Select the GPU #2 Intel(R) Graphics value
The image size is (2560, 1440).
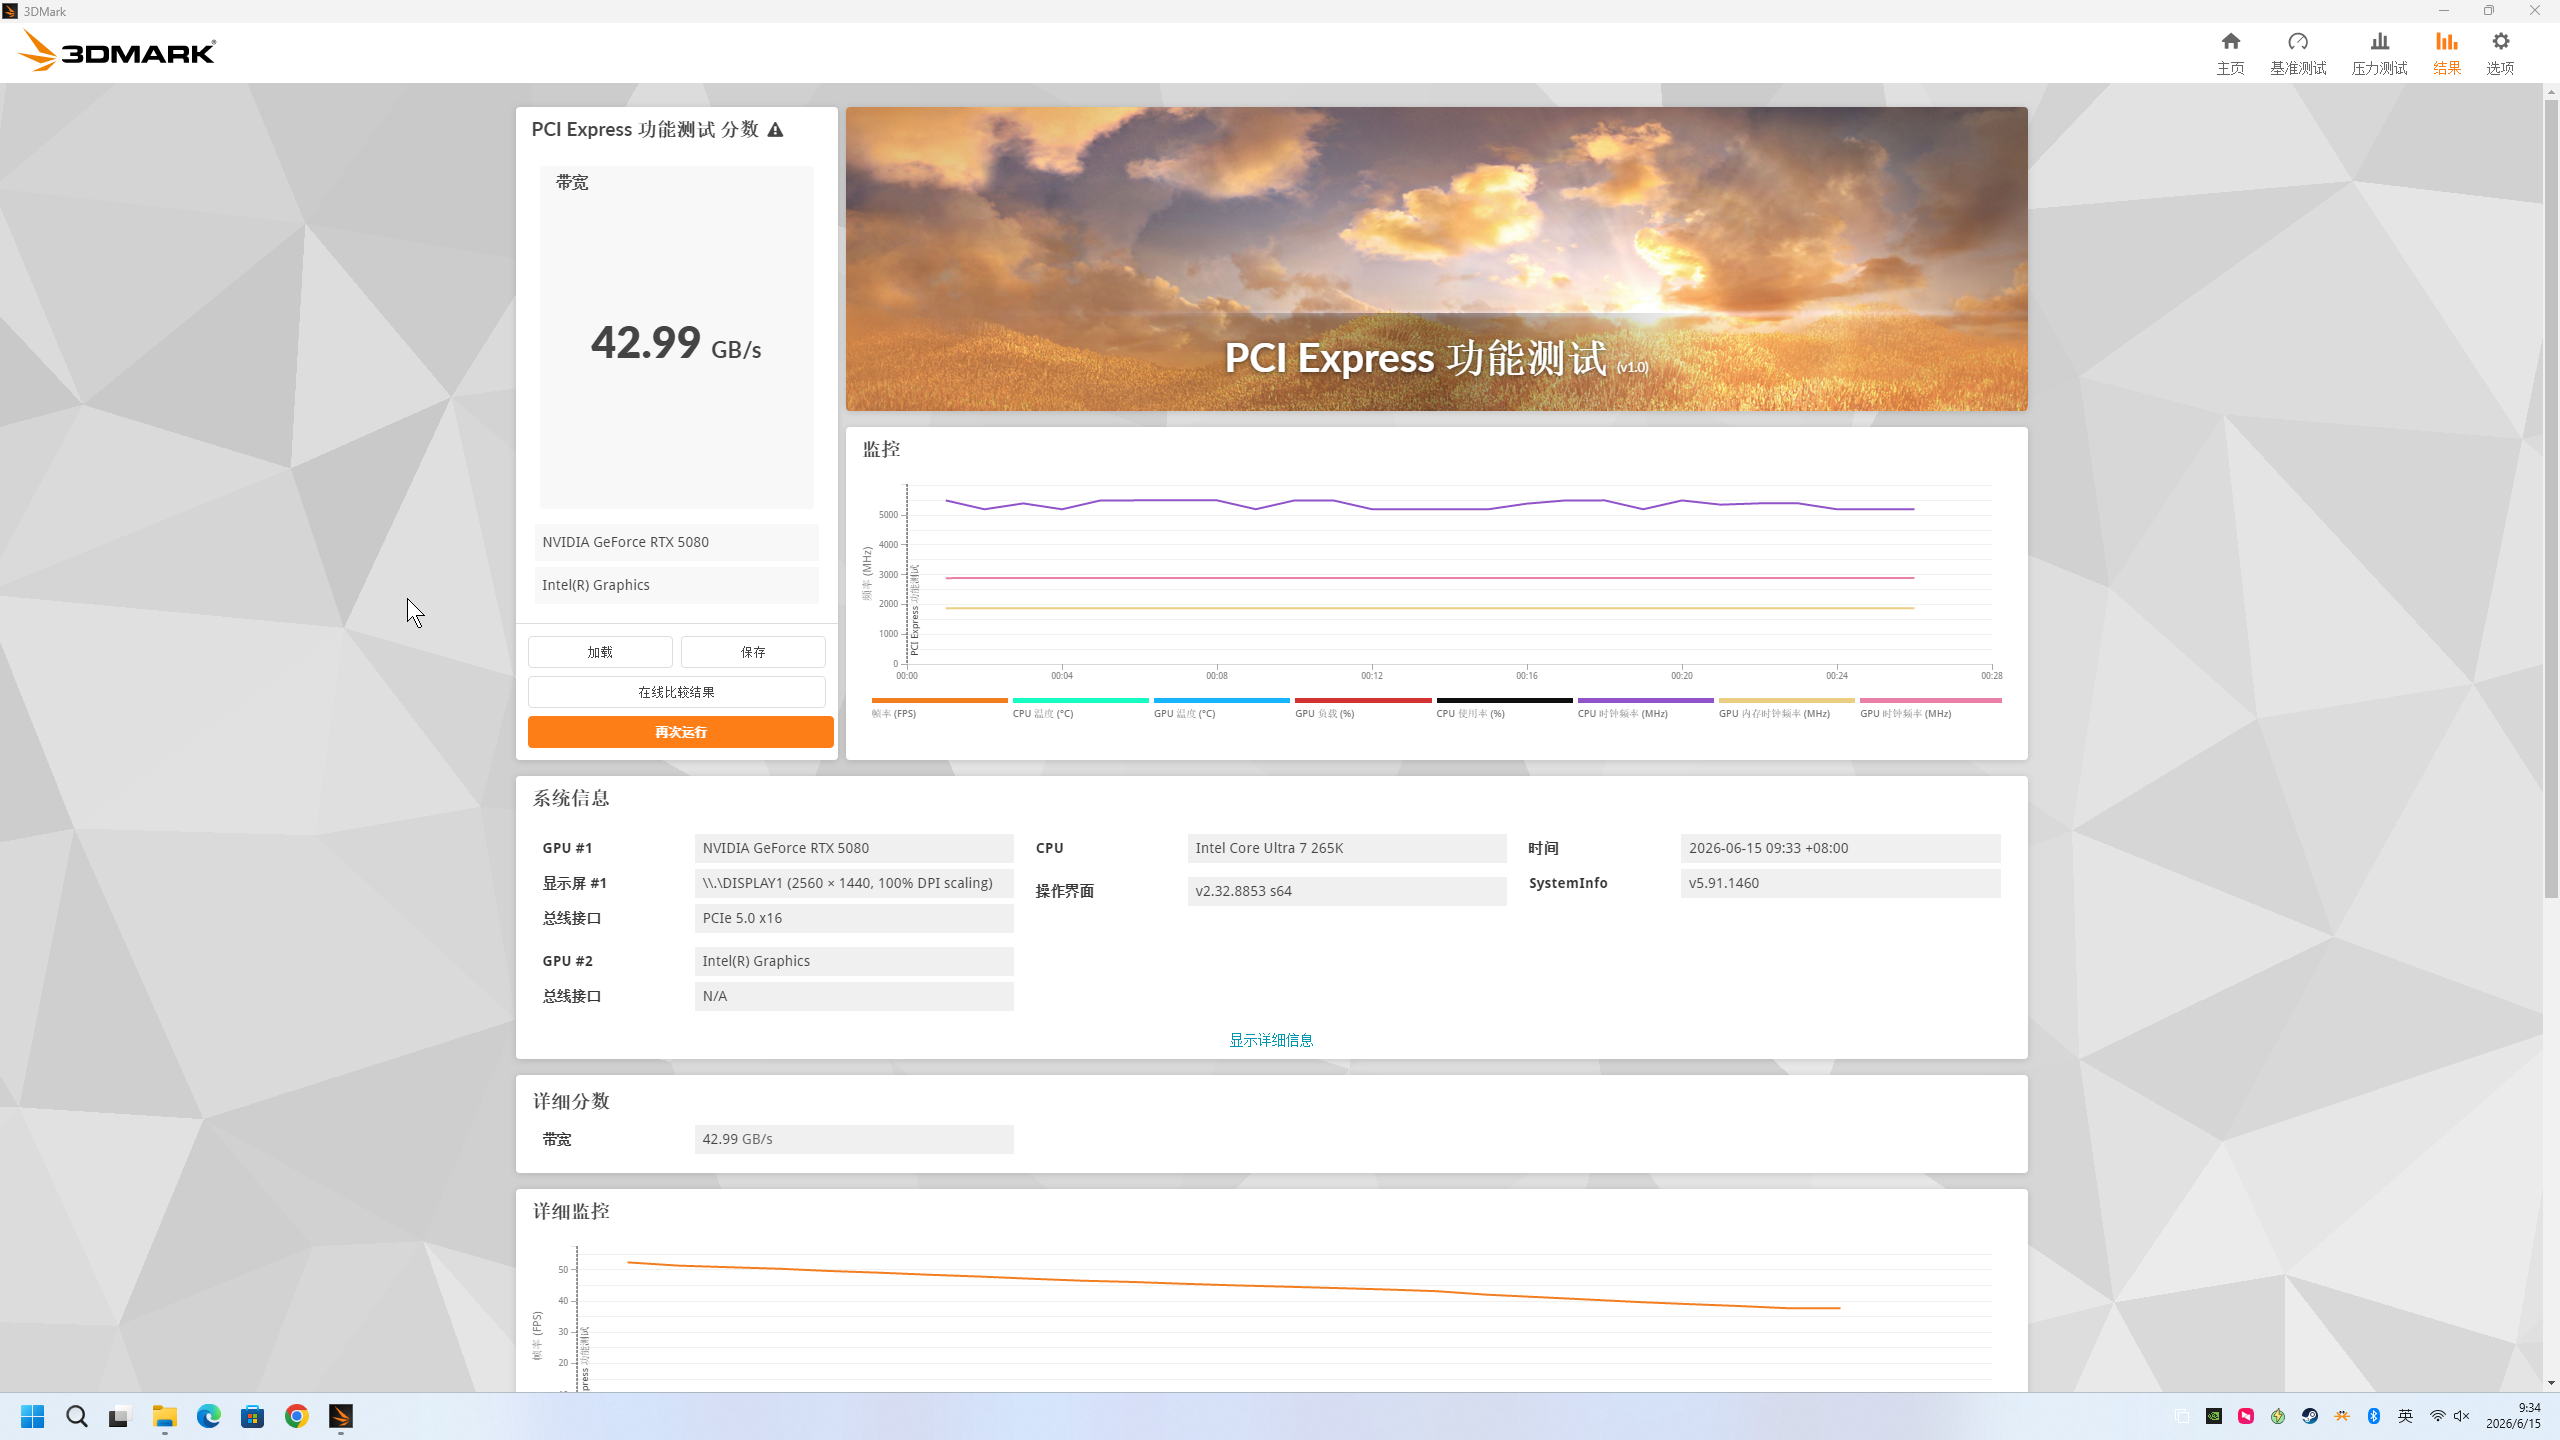click(x=854, y=961)
